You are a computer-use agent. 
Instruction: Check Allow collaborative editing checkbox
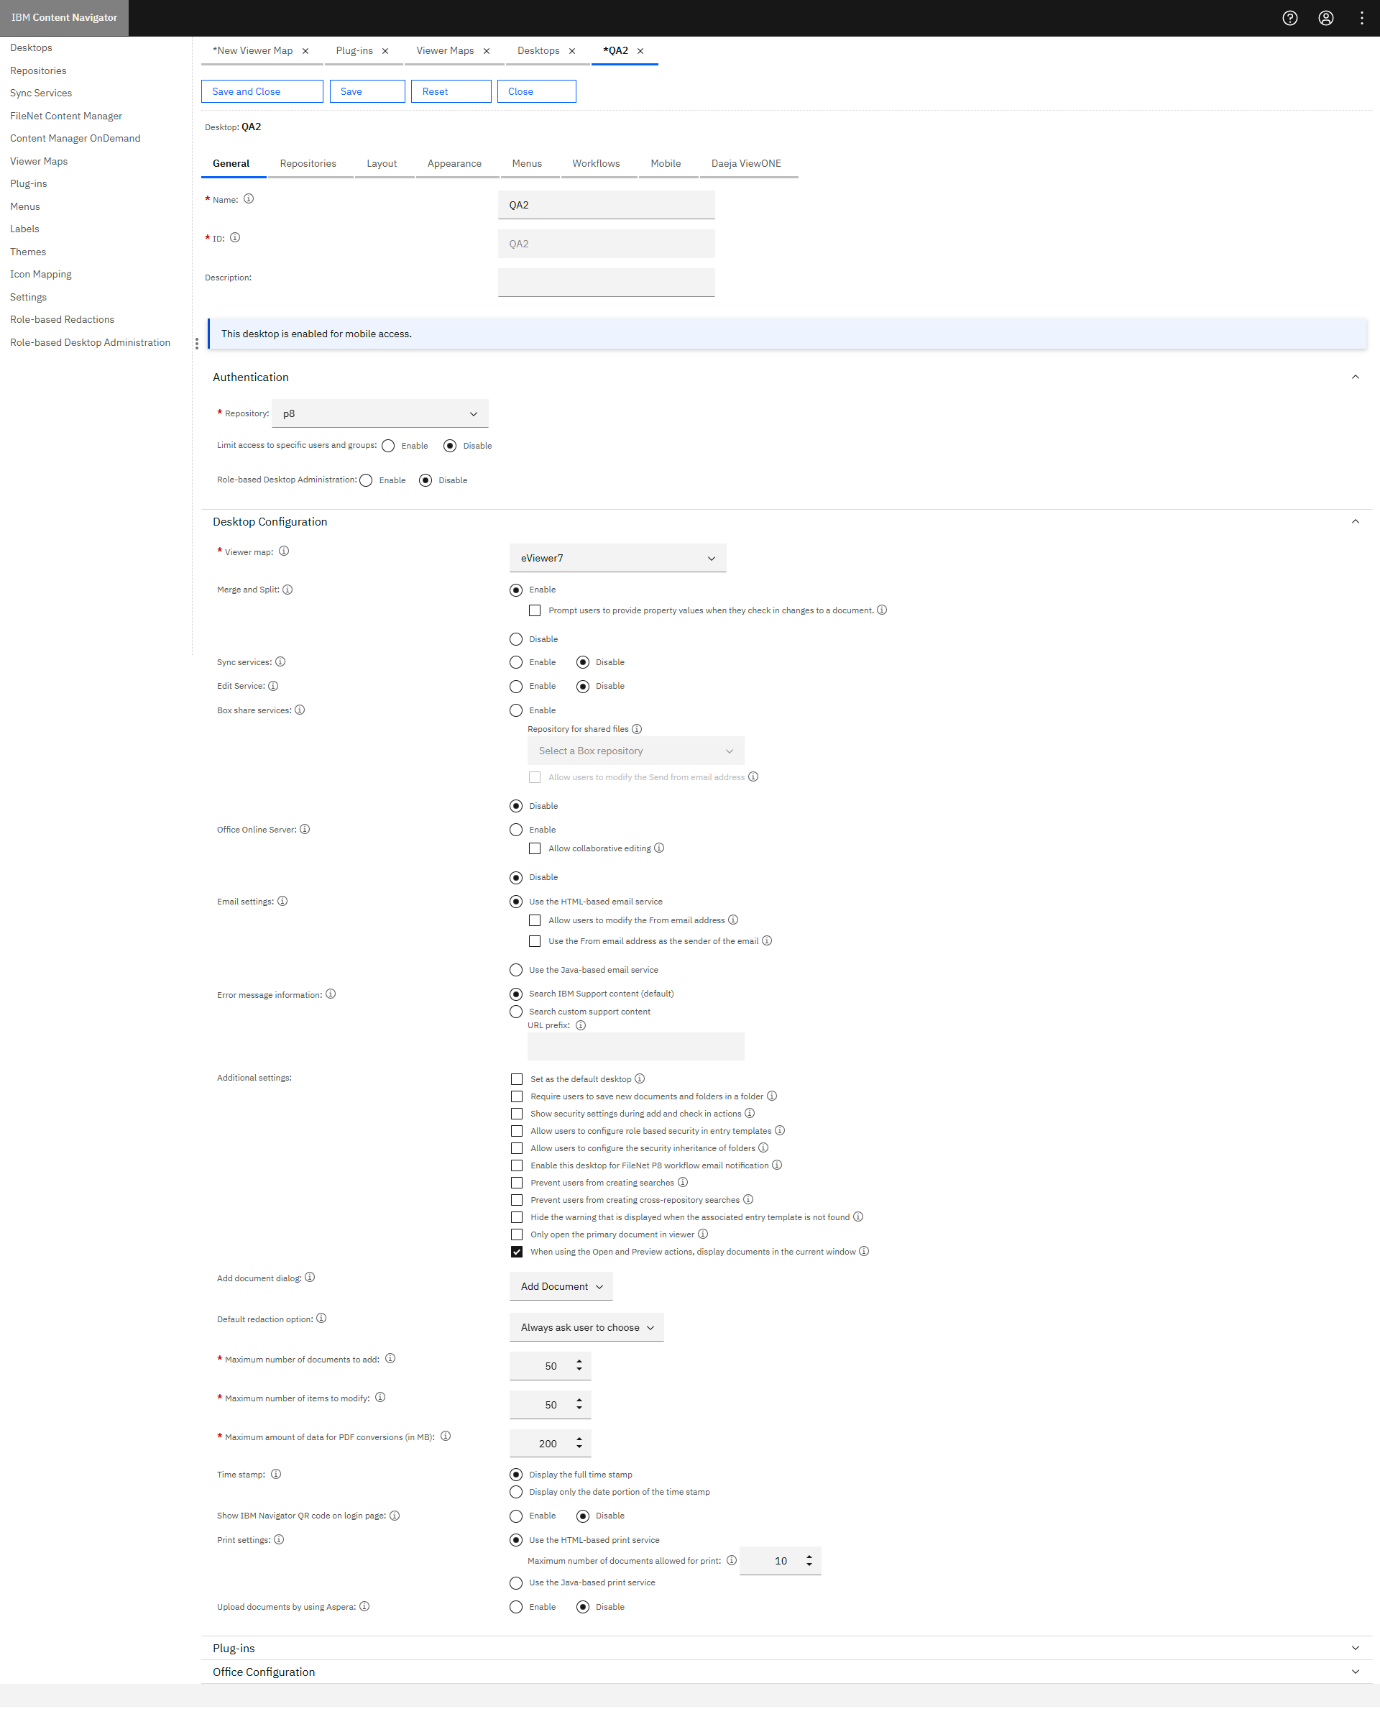tap(535, 848)
